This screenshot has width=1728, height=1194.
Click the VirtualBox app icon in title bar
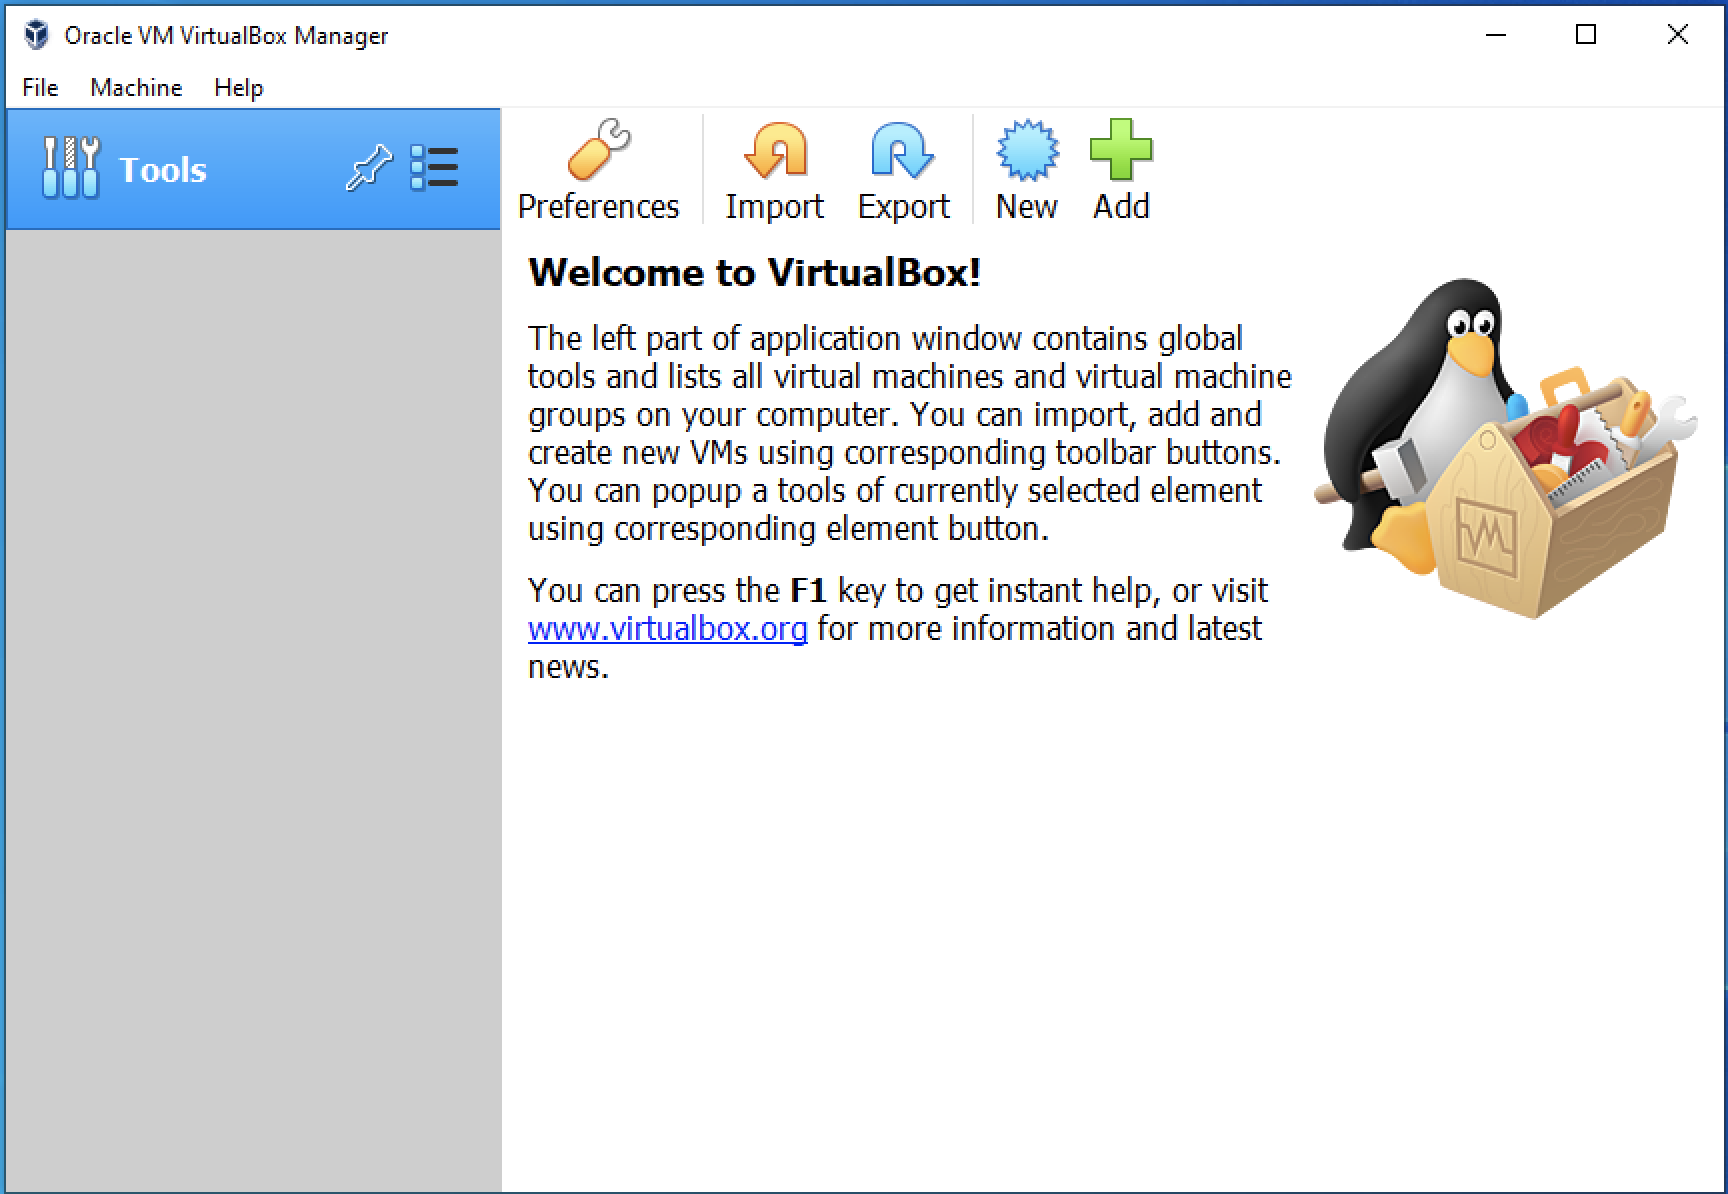(x=36, y=35)
